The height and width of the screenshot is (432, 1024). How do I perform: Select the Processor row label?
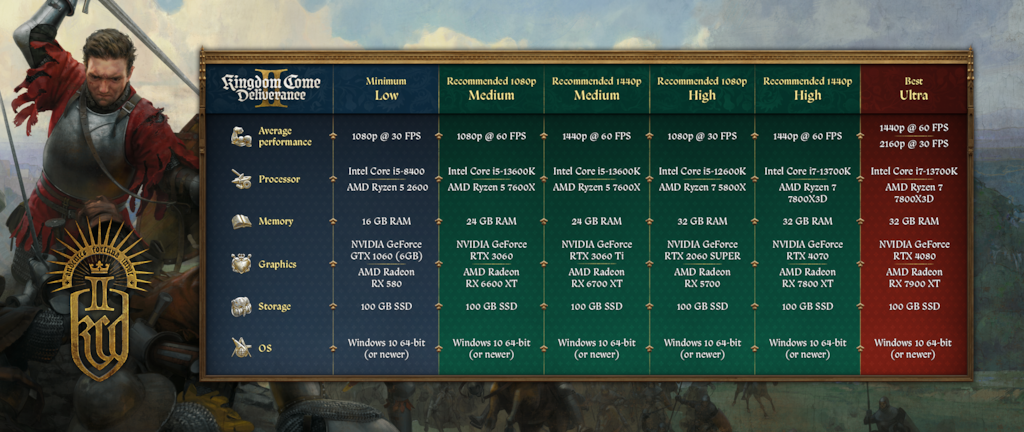(278, 179)
